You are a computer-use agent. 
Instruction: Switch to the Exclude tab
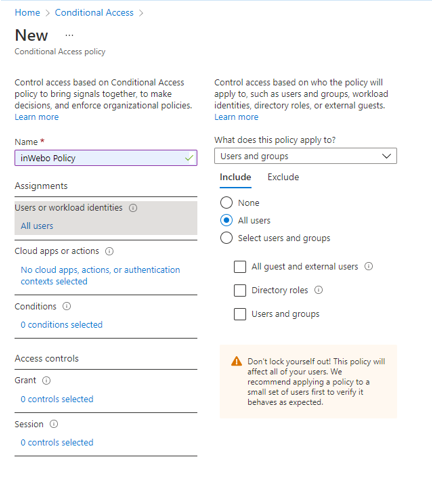coord(283,177)
